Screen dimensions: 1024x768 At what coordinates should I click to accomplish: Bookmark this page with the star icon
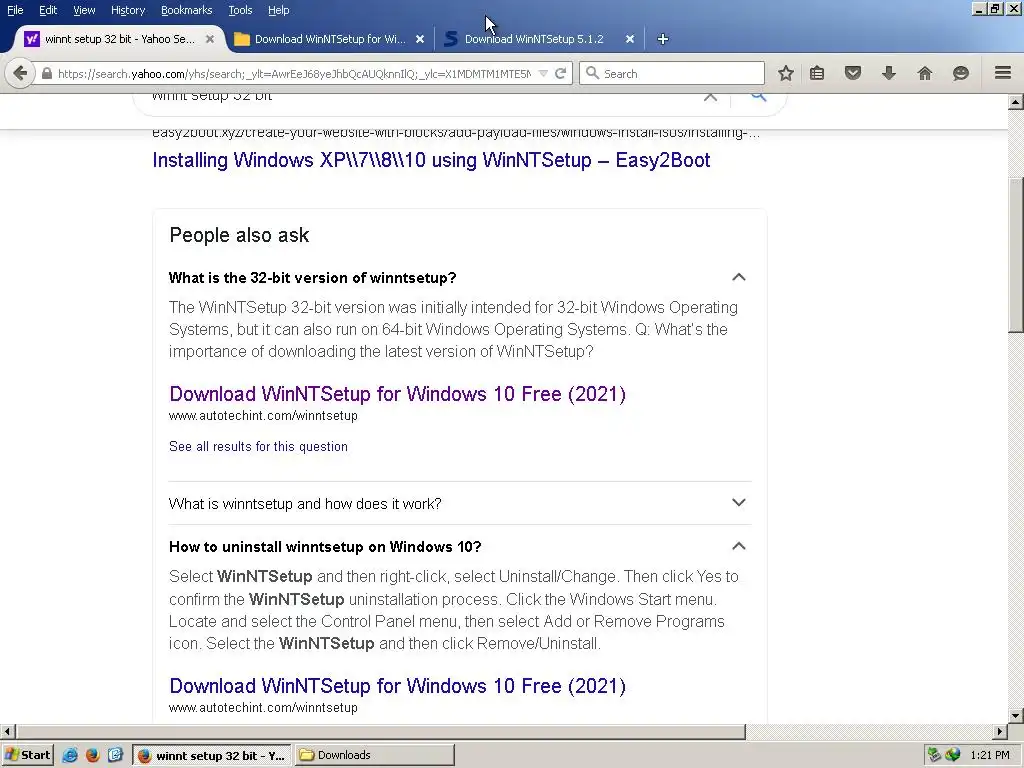click(x=786, y=73)
